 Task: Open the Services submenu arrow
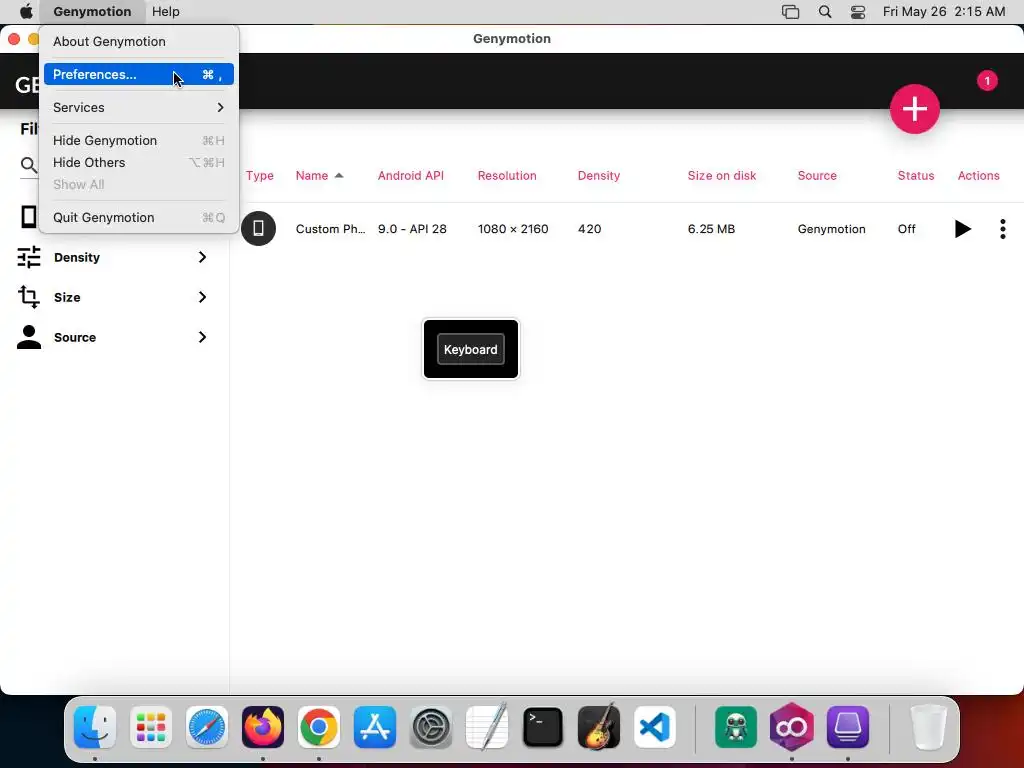click(221, 107)
